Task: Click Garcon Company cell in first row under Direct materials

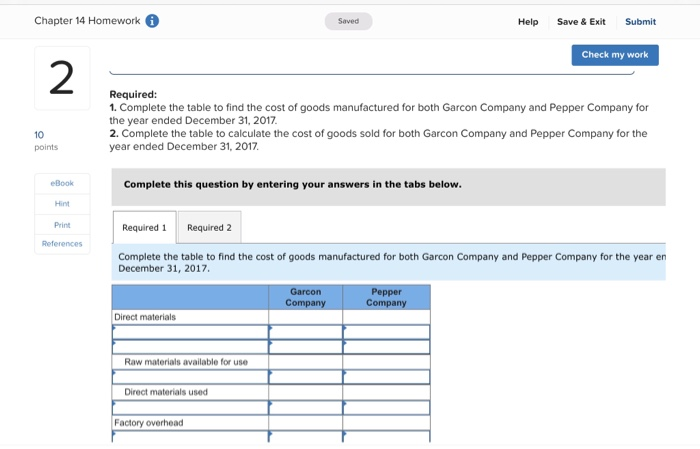Action: click(306, 332)
